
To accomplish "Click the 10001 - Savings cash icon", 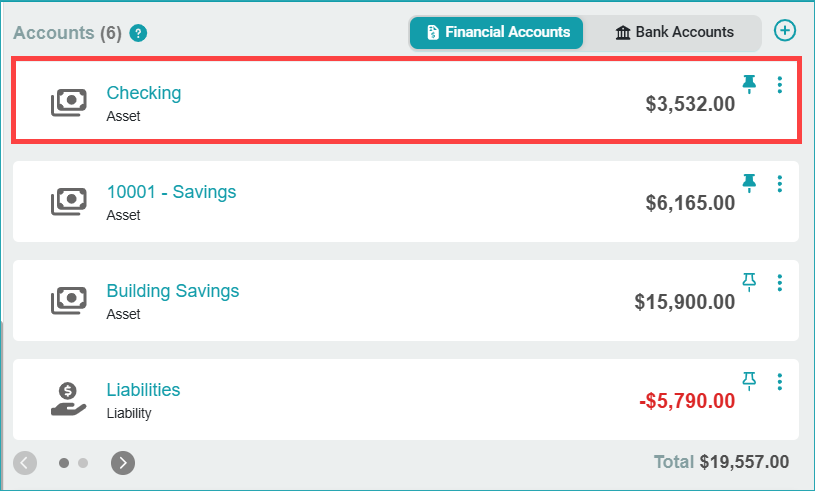I will [69, 202].
